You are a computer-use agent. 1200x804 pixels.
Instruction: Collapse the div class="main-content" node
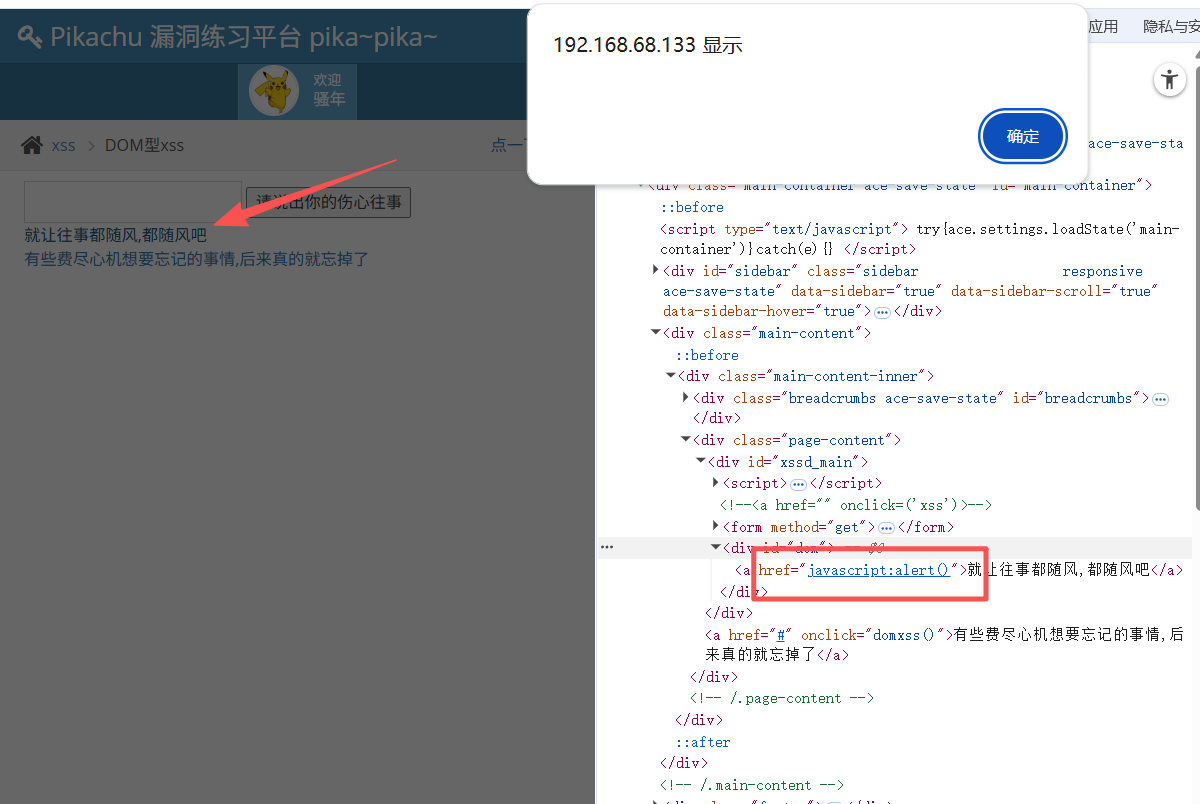coord(655,333)
